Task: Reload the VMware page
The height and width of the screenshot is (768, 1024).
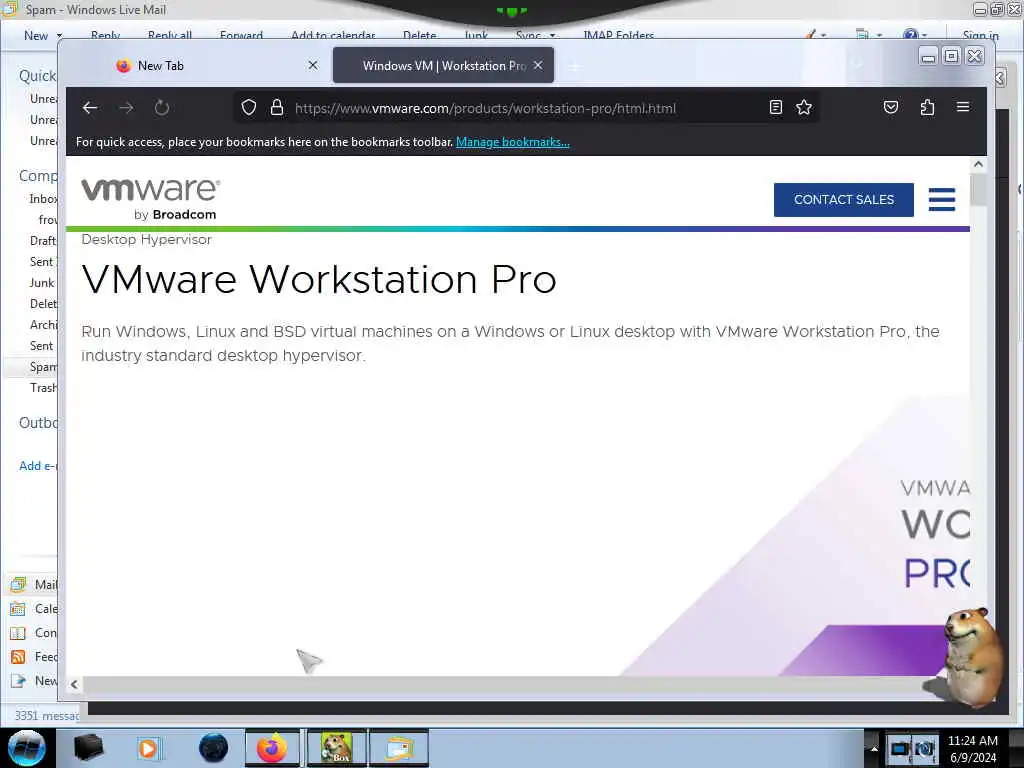Action: pos(162,108)
